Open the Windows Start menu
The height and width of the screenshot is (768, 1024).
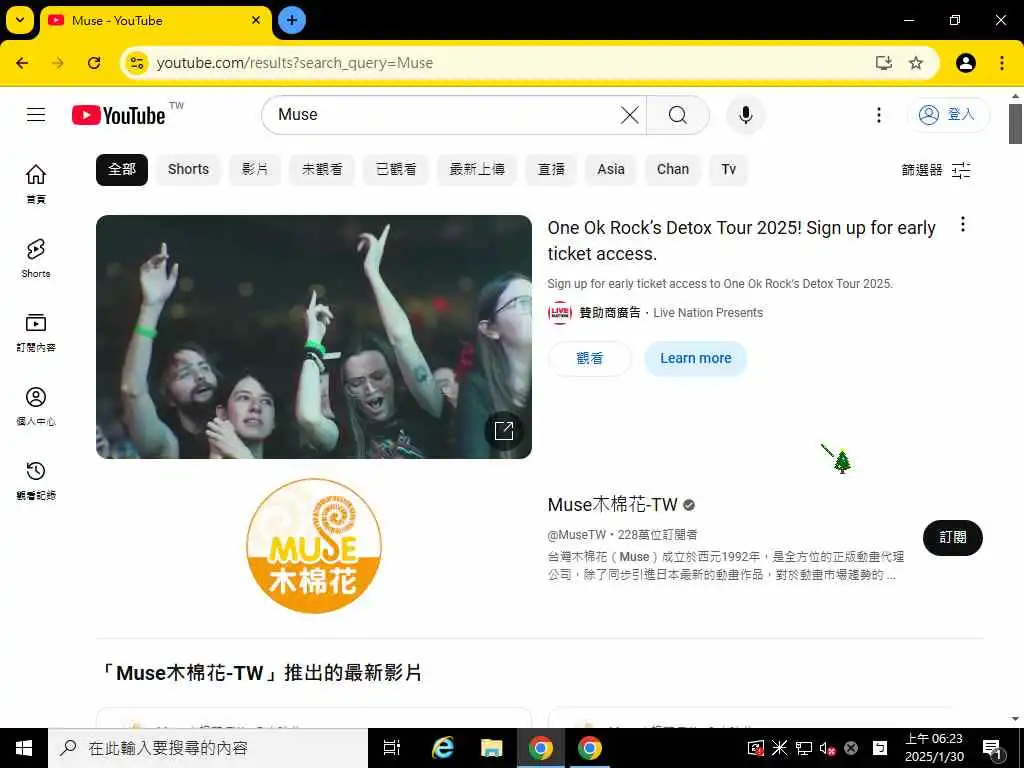[24, 748]
